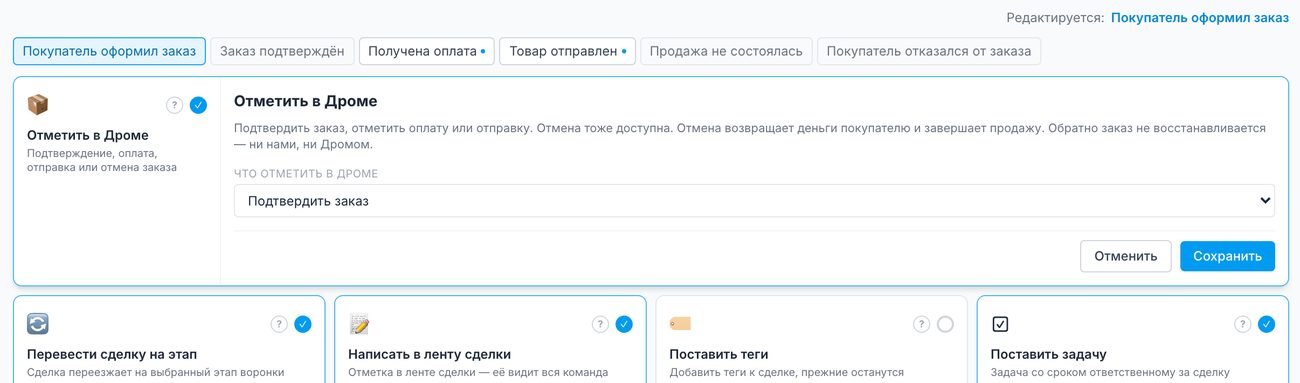This screenshot has height=383, width=1300.
Task: Click the checkbox icon of Поставить задачу
Action: point(1001,324)
